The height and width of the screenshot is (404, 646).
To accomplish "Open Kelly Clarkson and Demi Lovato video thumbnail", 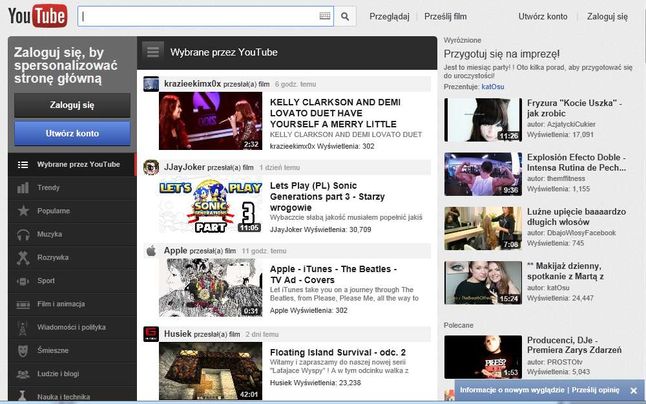I will (x=210, y=121).
